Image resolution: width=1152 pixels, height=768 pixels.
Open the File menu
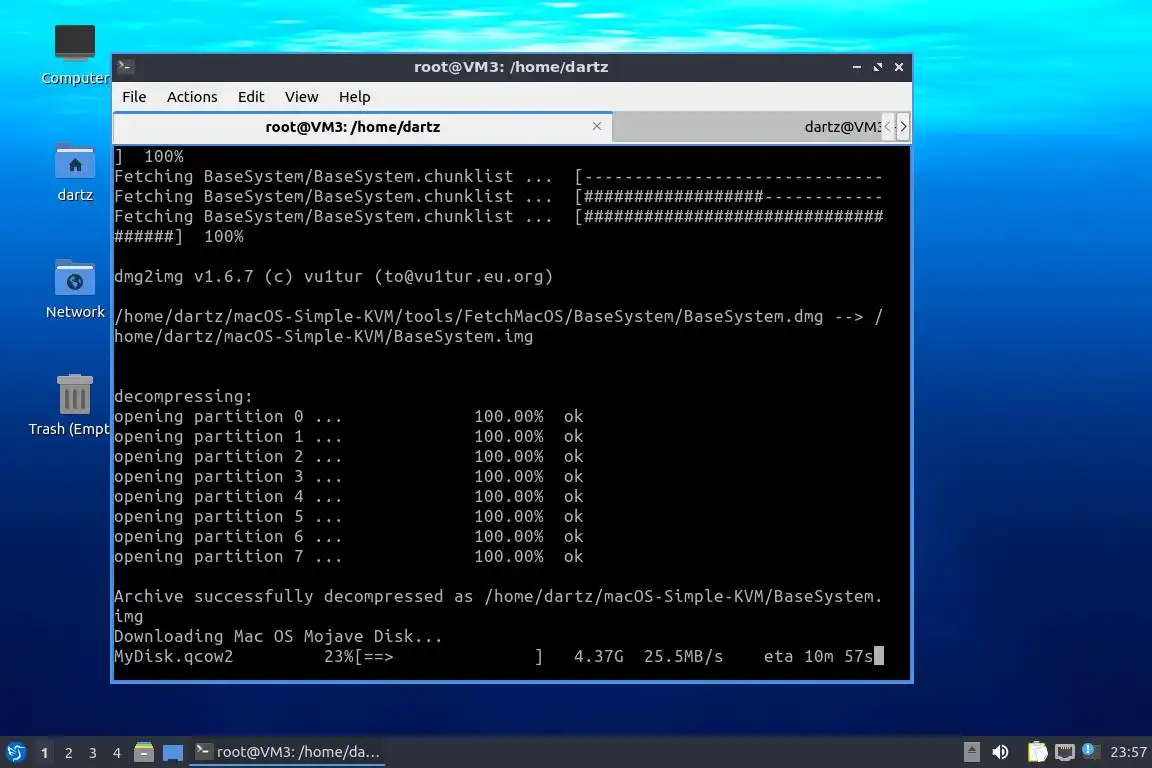(x=134, y=97)
